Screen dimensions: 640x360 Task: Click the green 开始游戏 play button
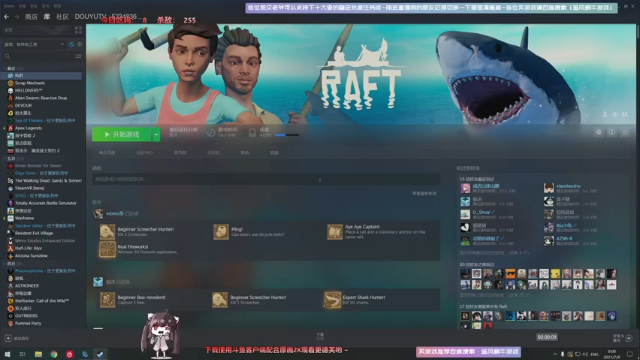[122, 134]
